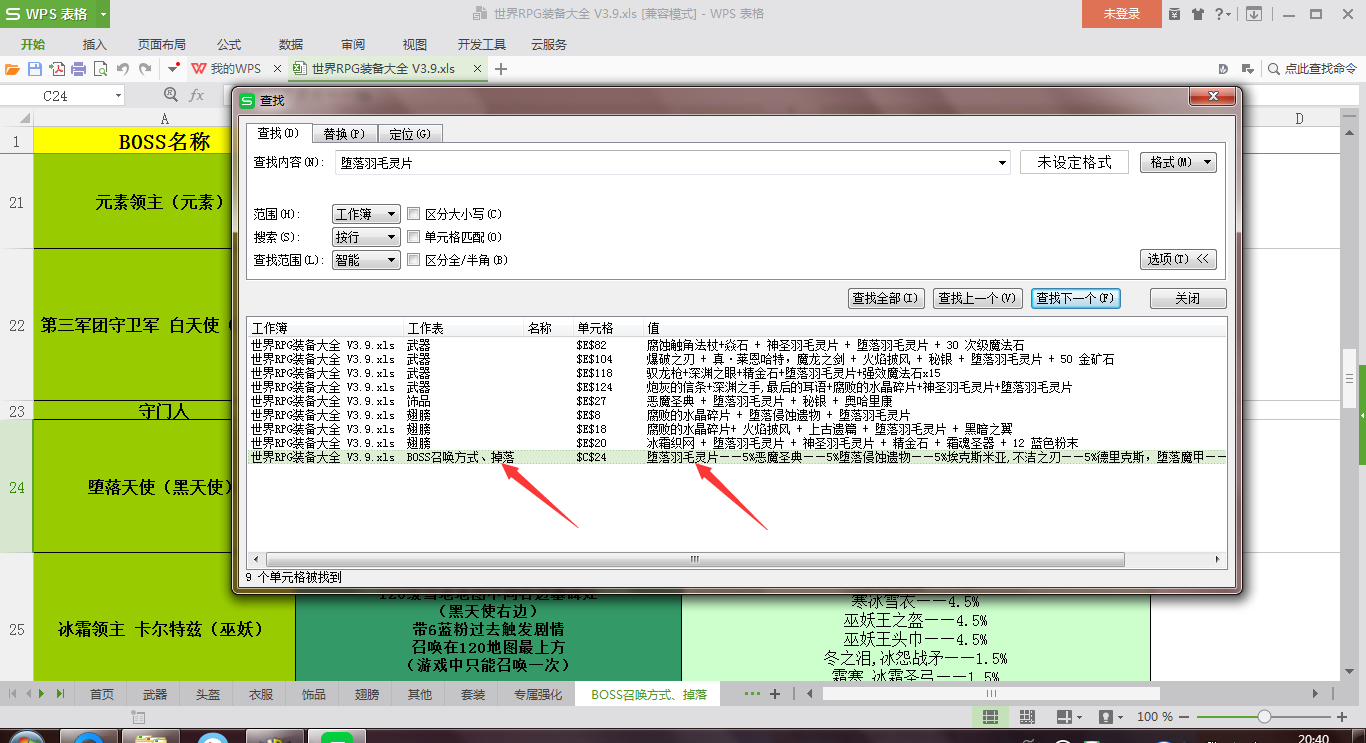
Task: Switch to the 替换 tab
Action: 344,134
